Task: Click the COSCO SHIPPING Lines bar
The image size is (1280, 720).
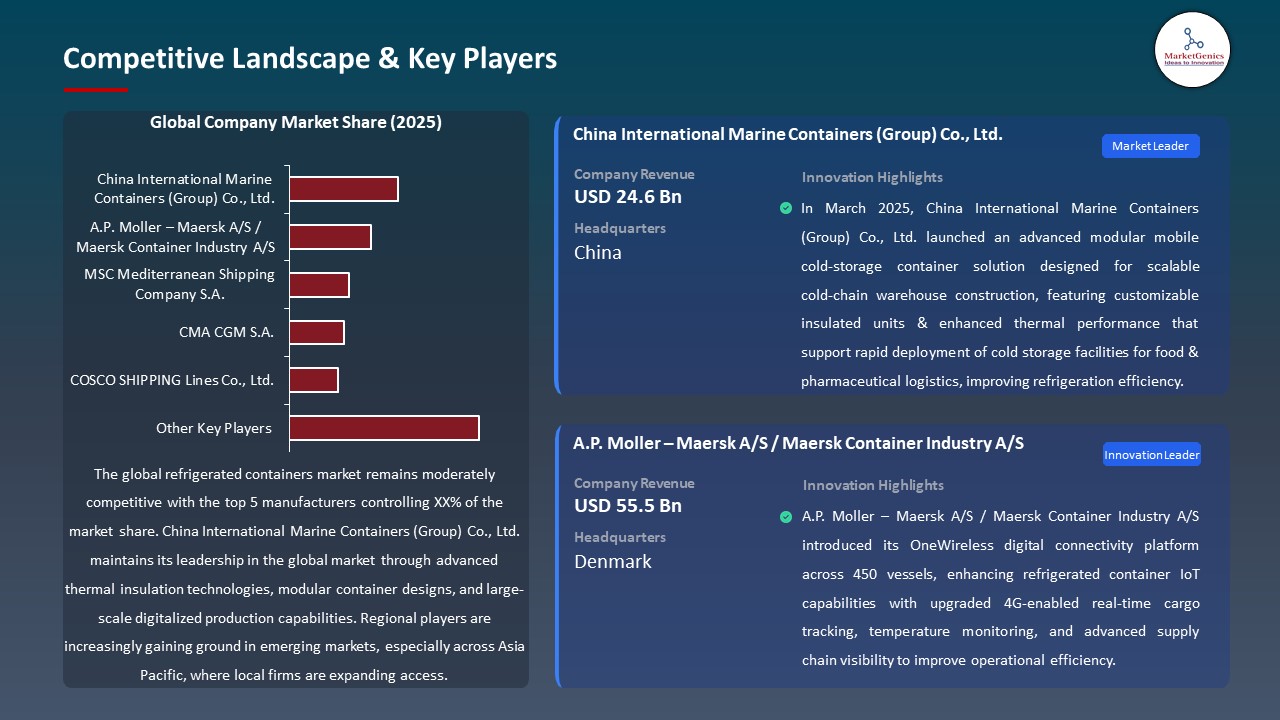Action: [314, 380]
